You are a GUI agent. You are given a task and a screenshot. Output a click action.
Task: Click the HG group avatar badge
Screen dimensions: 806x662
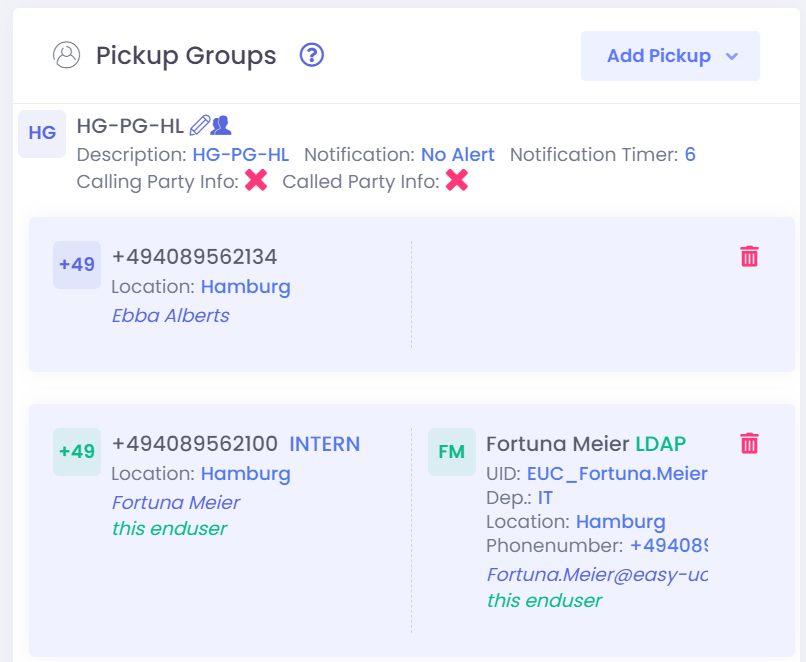click(42, 133)
